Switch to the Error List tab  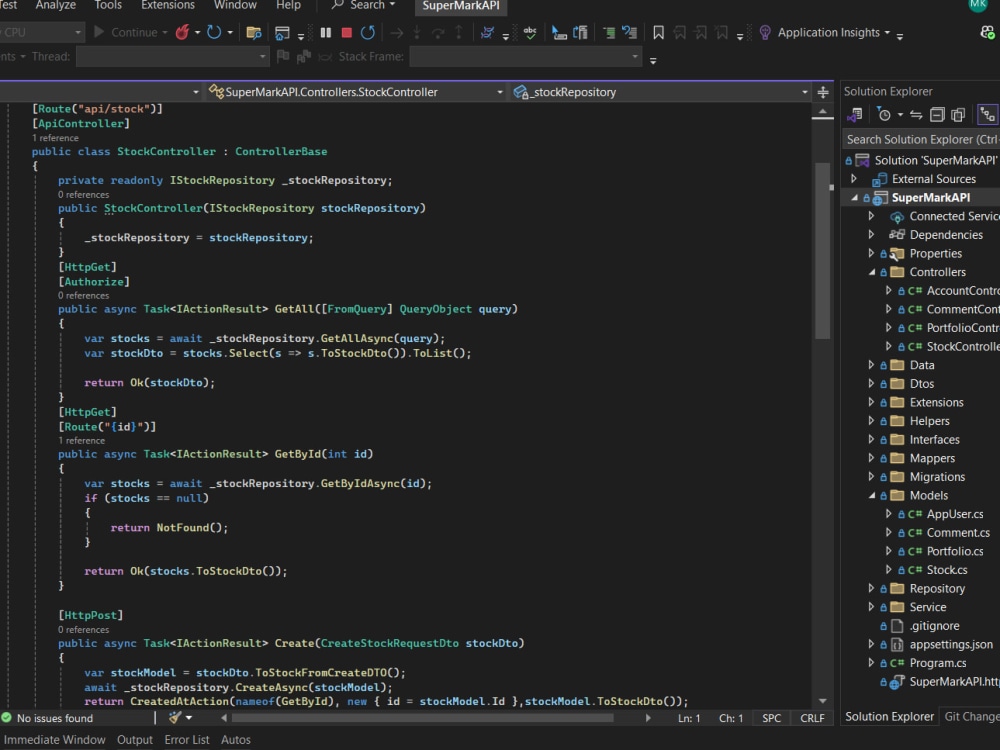(186, 740)
